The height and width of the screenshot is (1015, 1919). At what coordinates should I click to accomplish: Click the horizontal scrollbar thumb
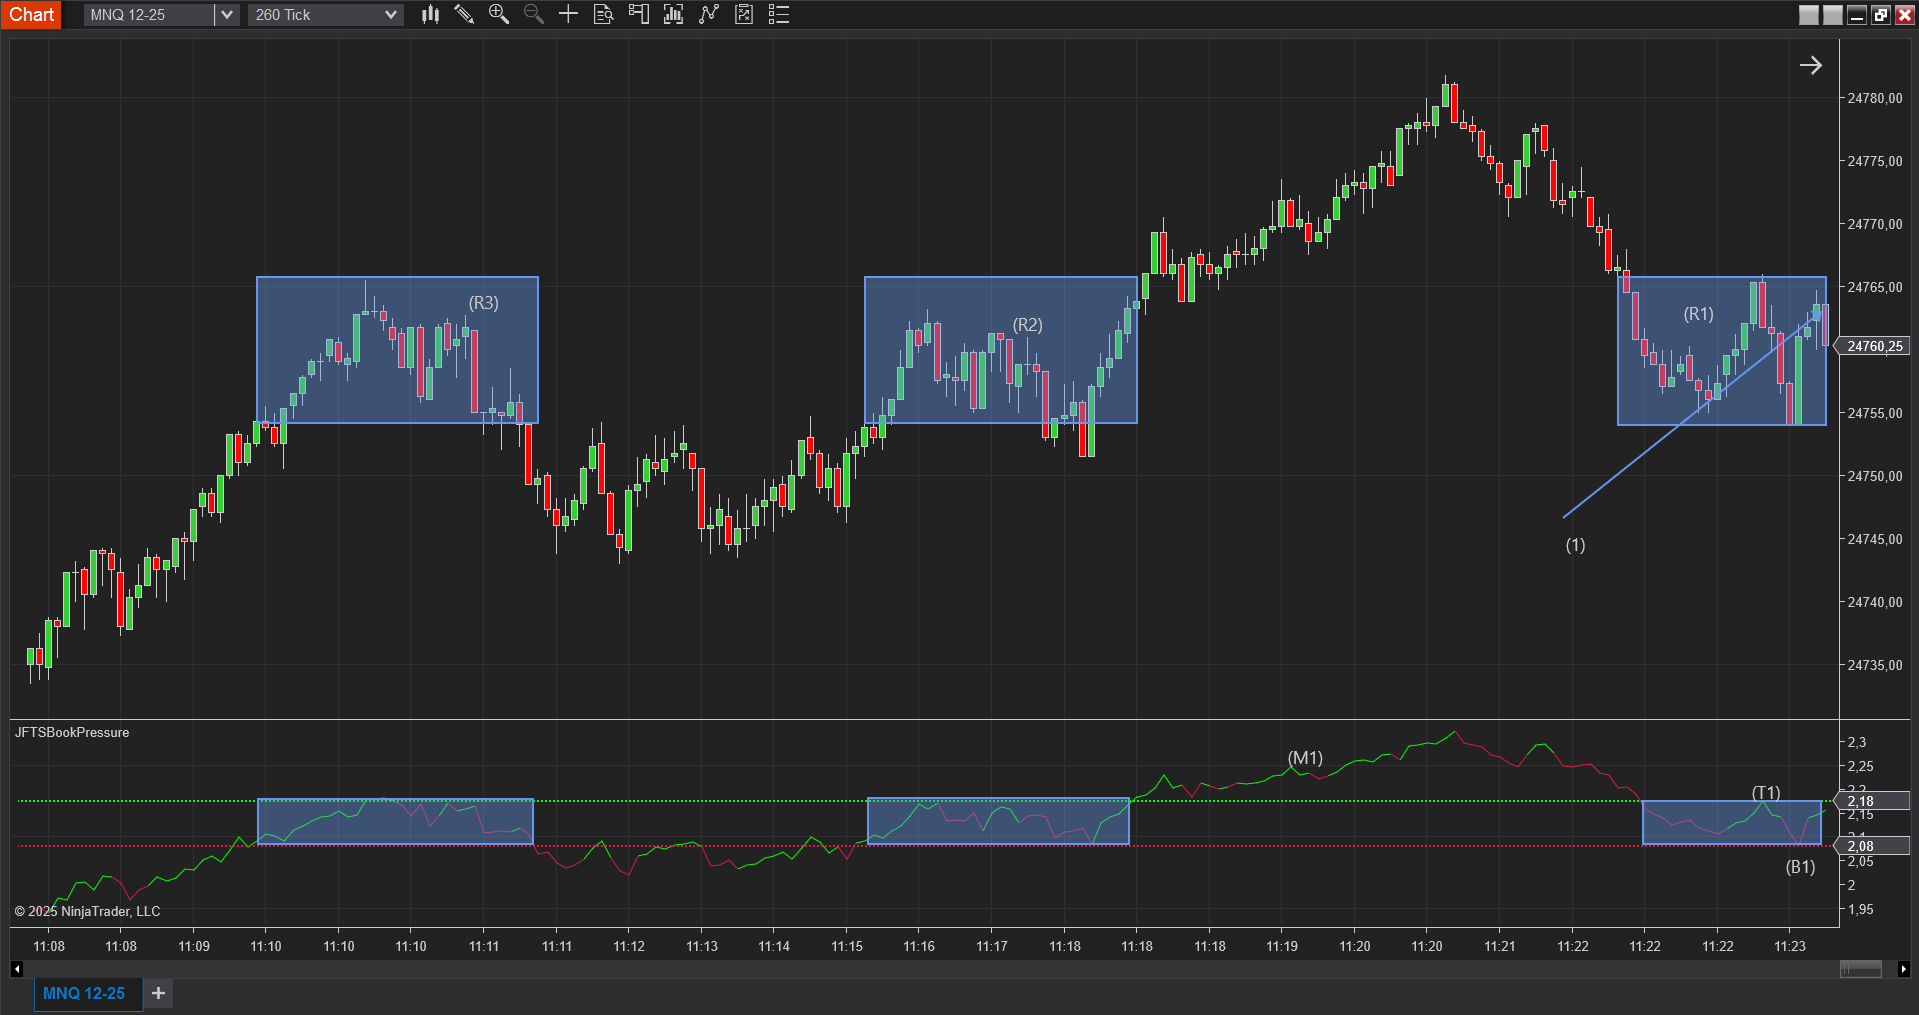1860,969
